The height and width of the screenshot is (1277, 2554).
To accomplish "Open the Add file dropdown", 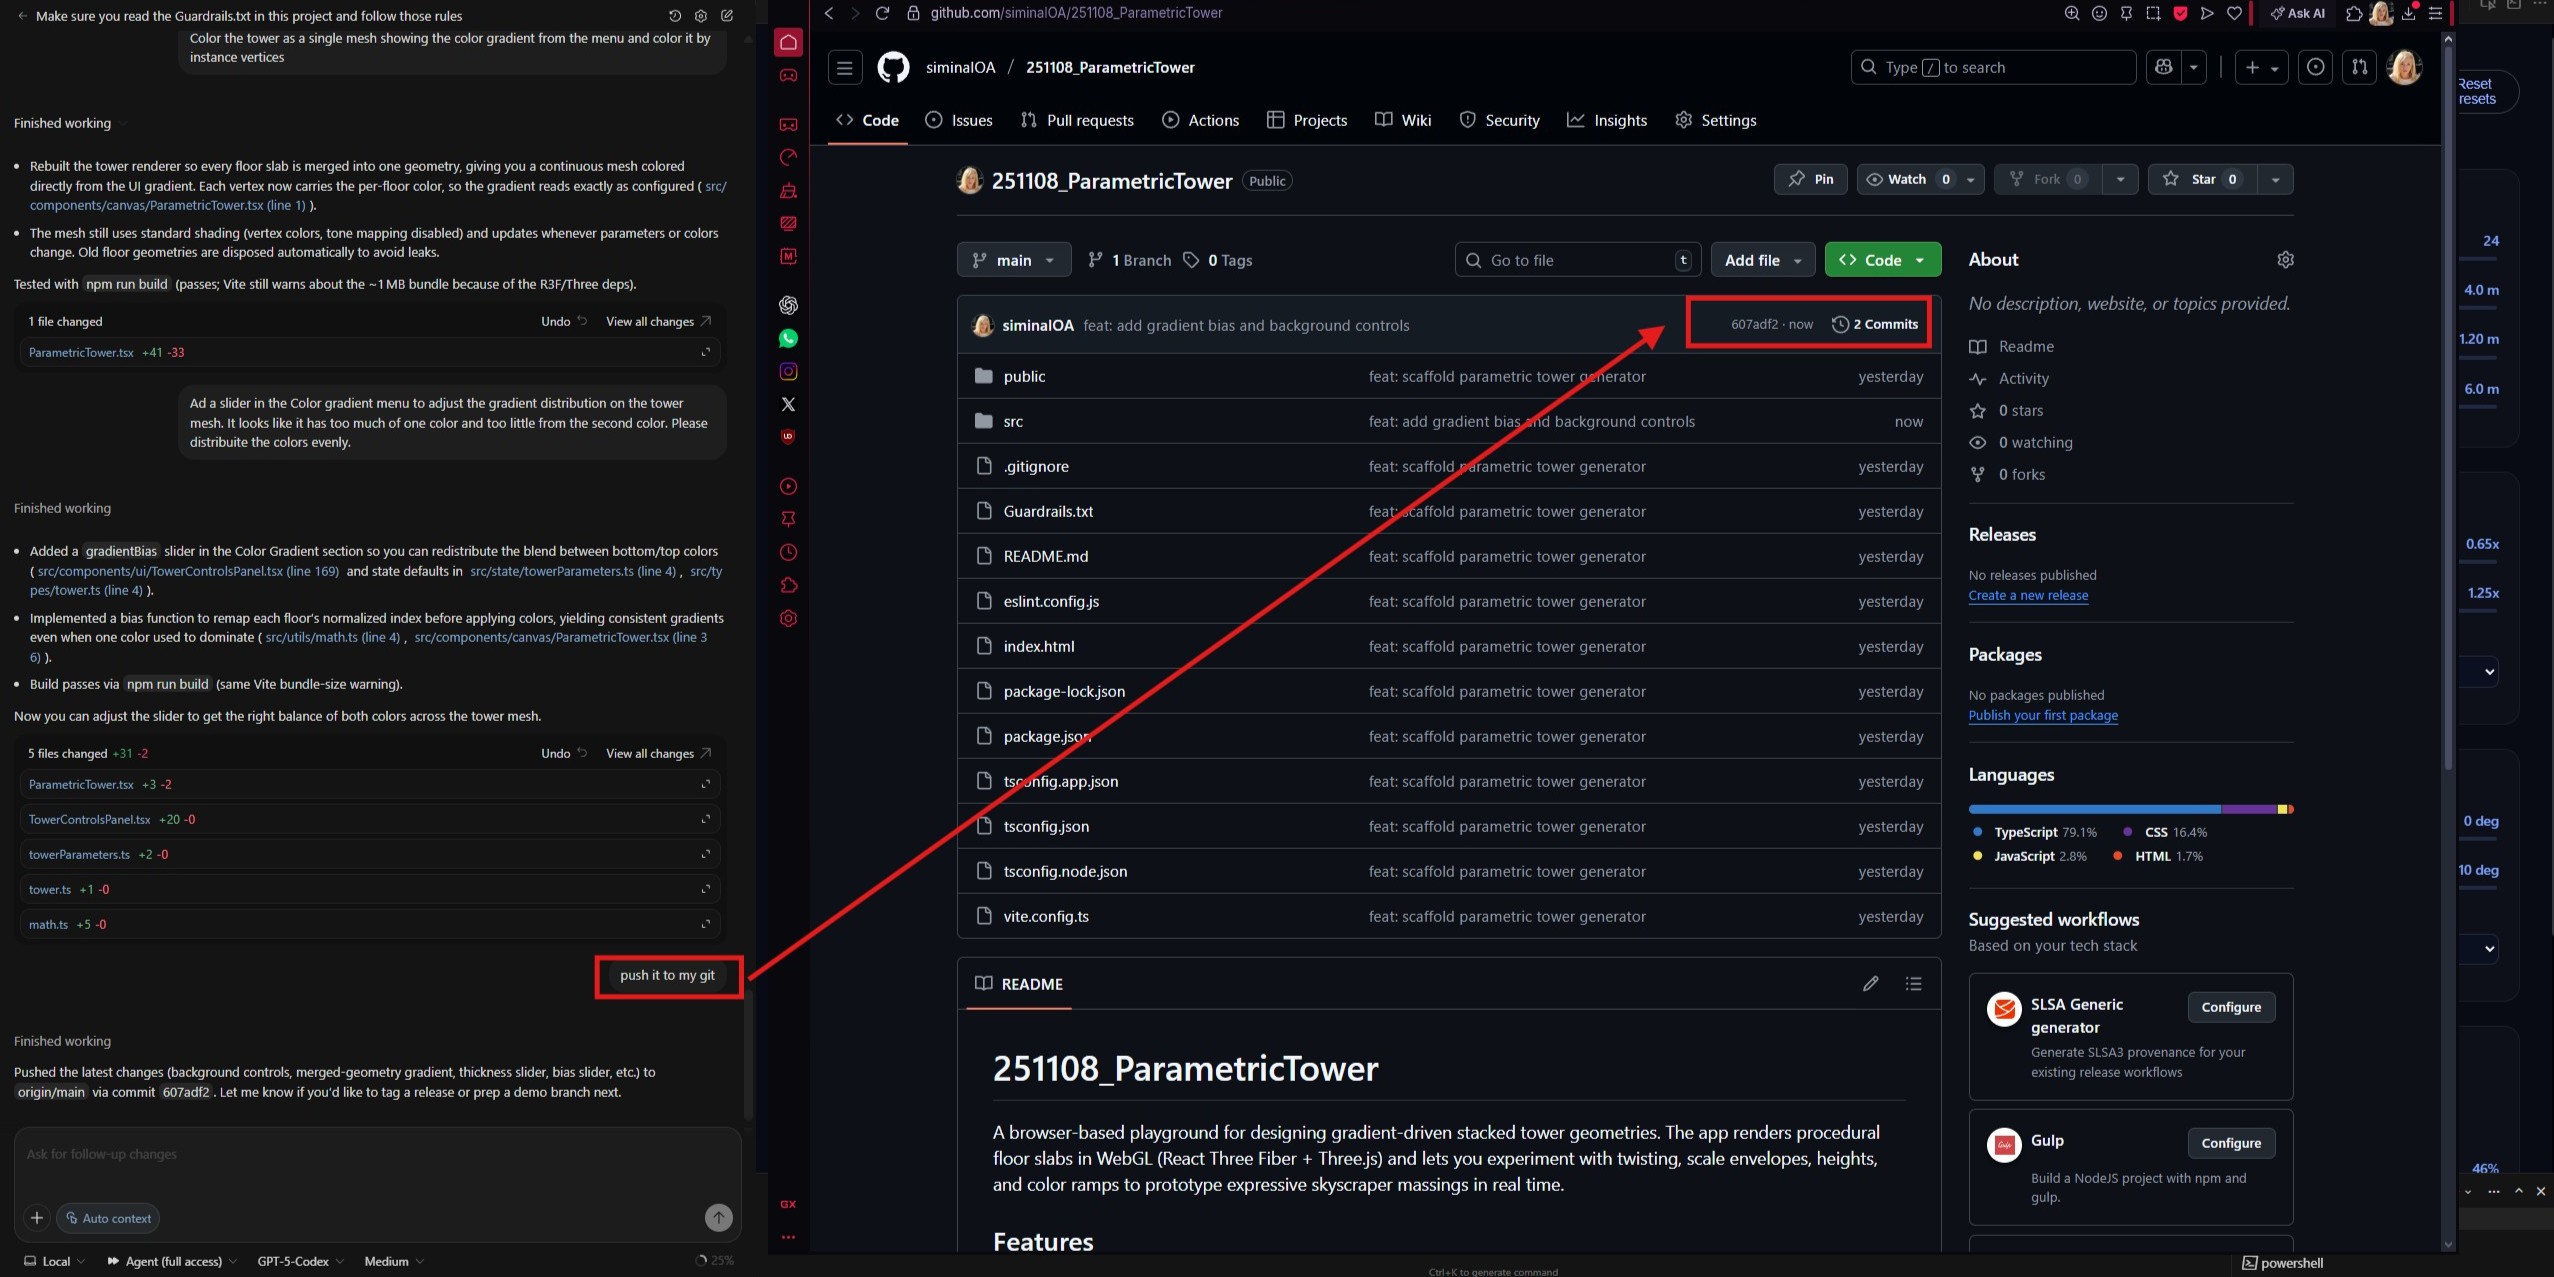I will [1763, 260].
